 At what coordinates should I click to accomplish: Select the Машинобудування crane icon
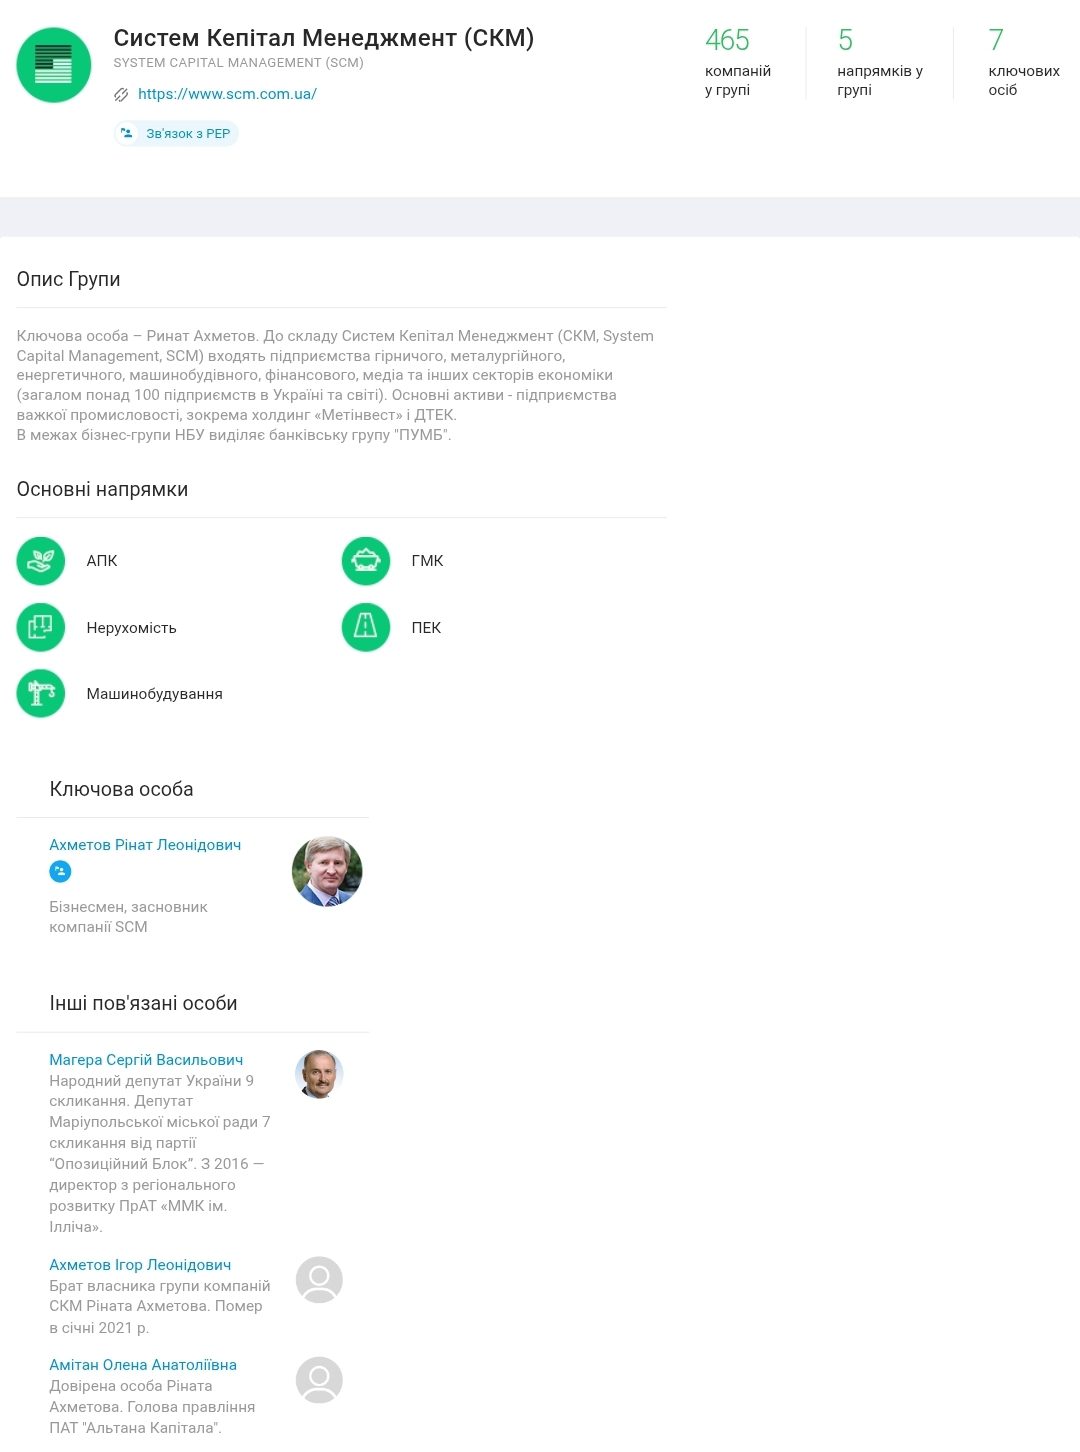[x=41, y=694]
